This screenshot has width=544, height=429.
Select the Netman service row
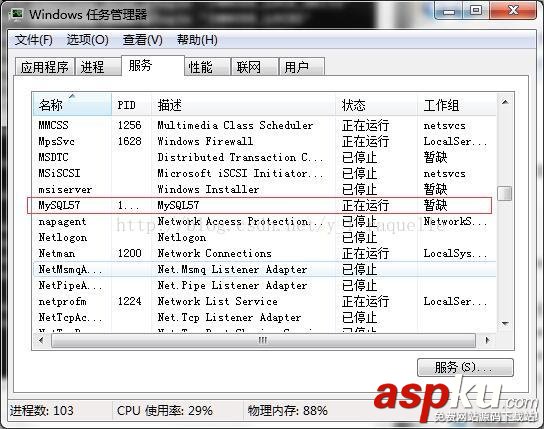pos(264,254)
